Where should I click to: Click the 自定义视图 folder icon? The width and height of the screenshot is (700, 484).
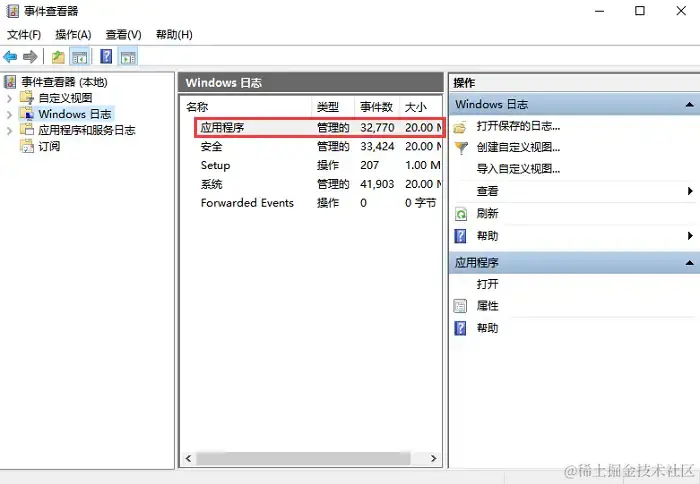[x=27, y=97]
